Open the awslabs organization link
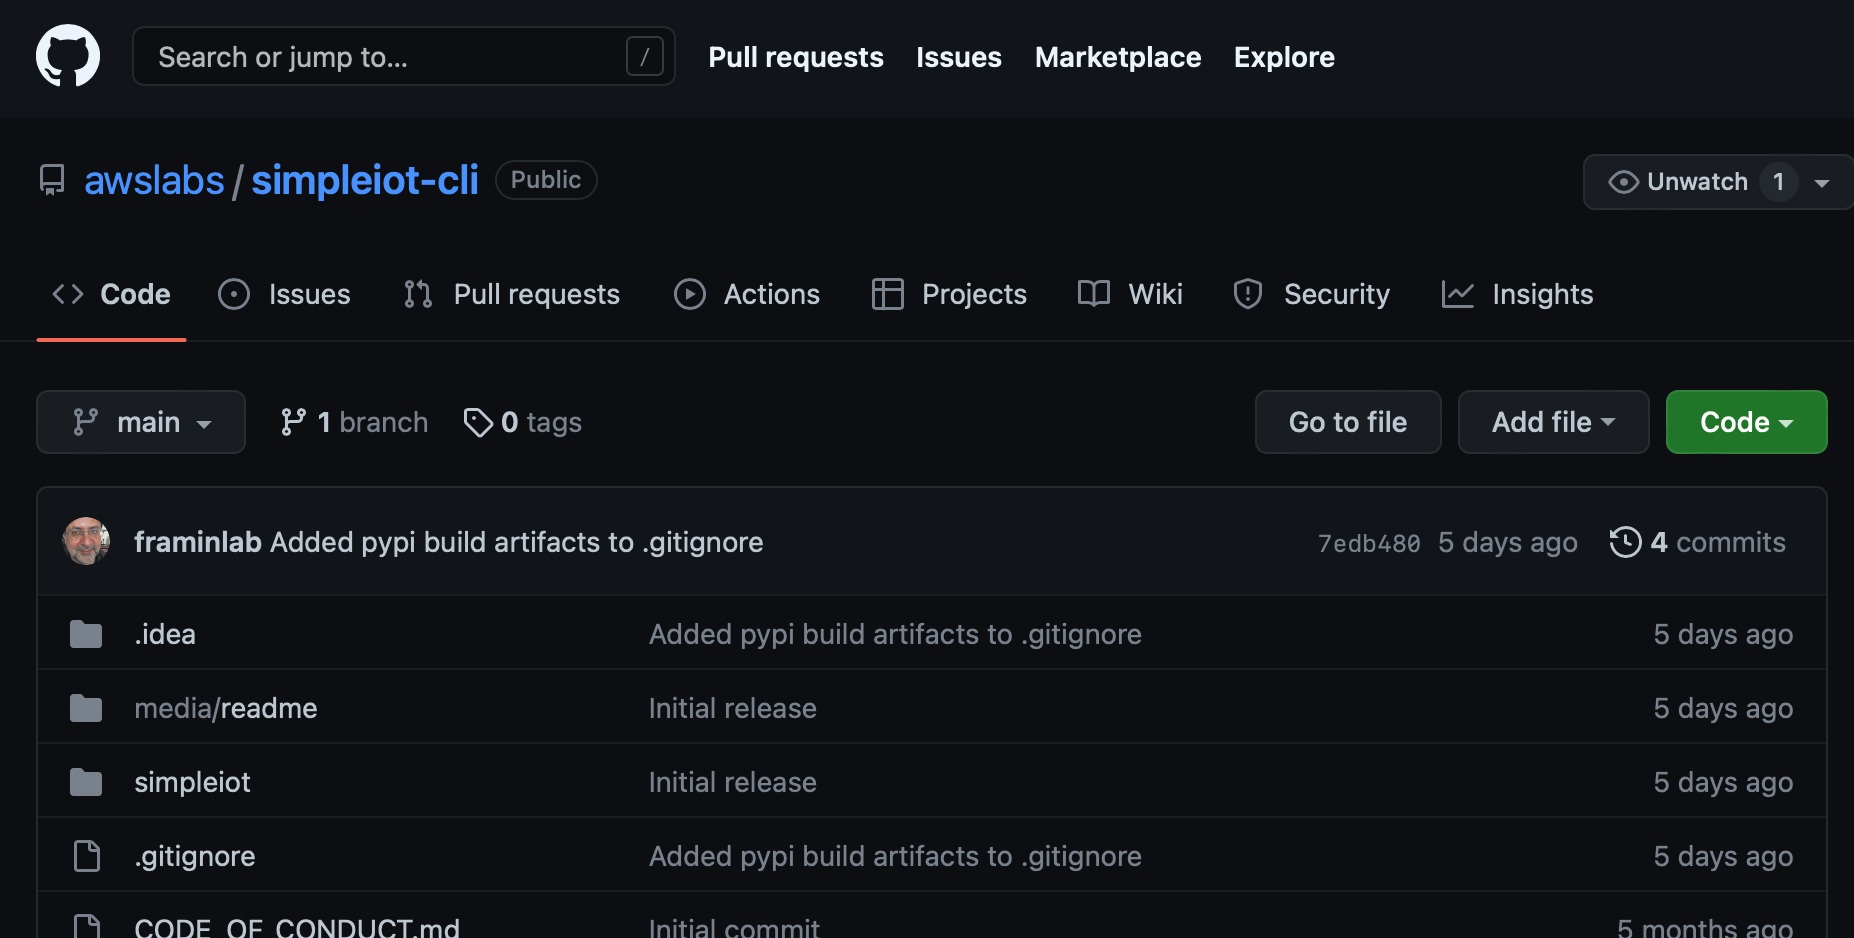The height and width of the screenshot is (938, 1854). (154, 181)
